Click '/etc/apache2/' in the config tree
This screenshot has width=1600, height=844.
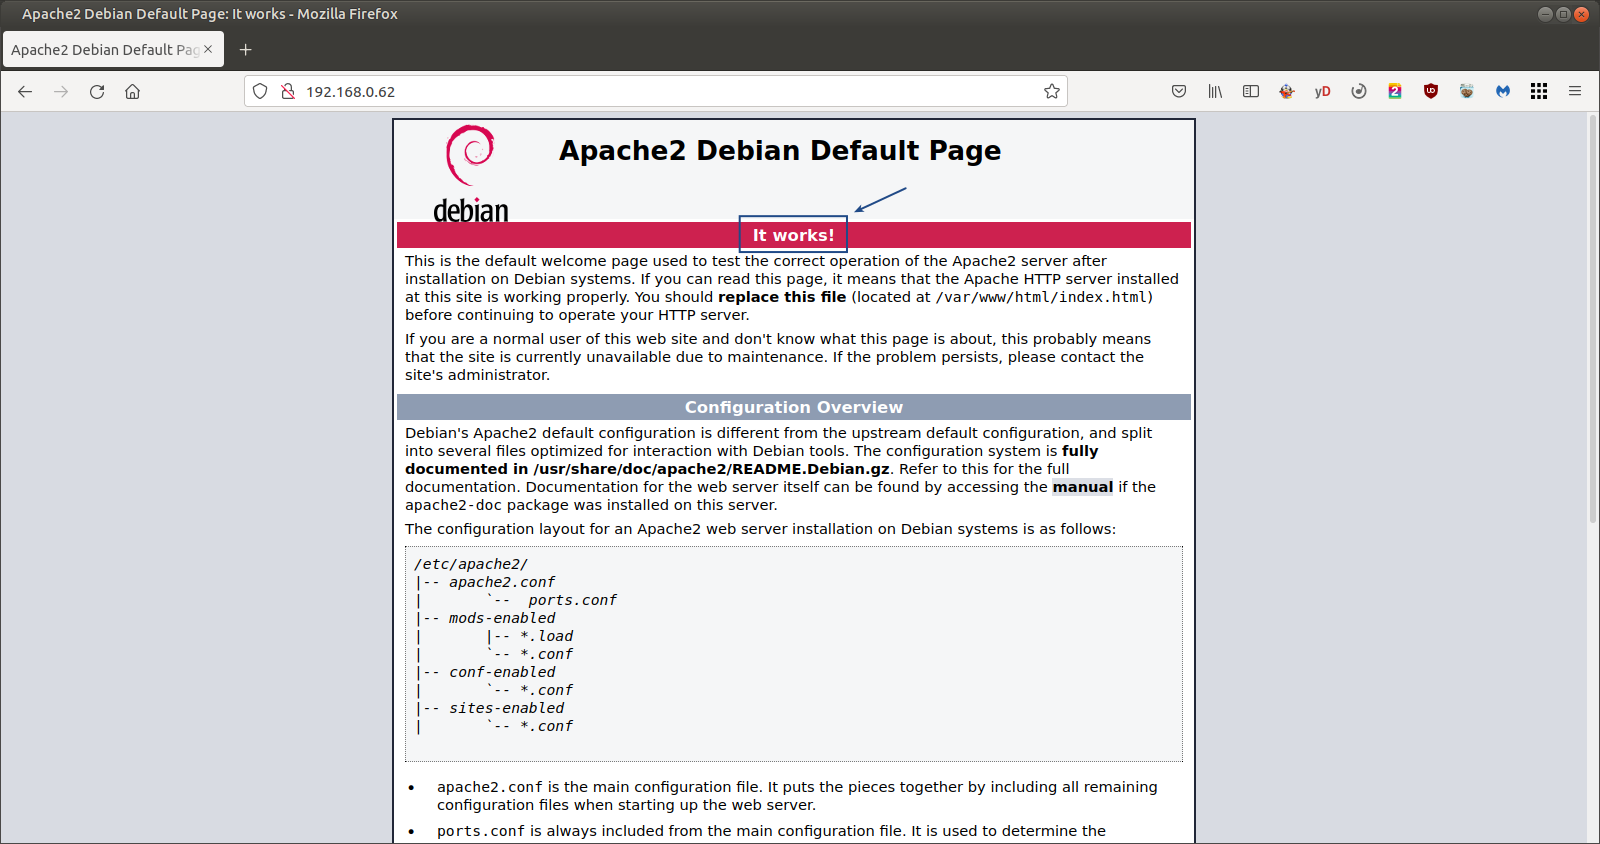pyautogui.click(x=471, y=564)
